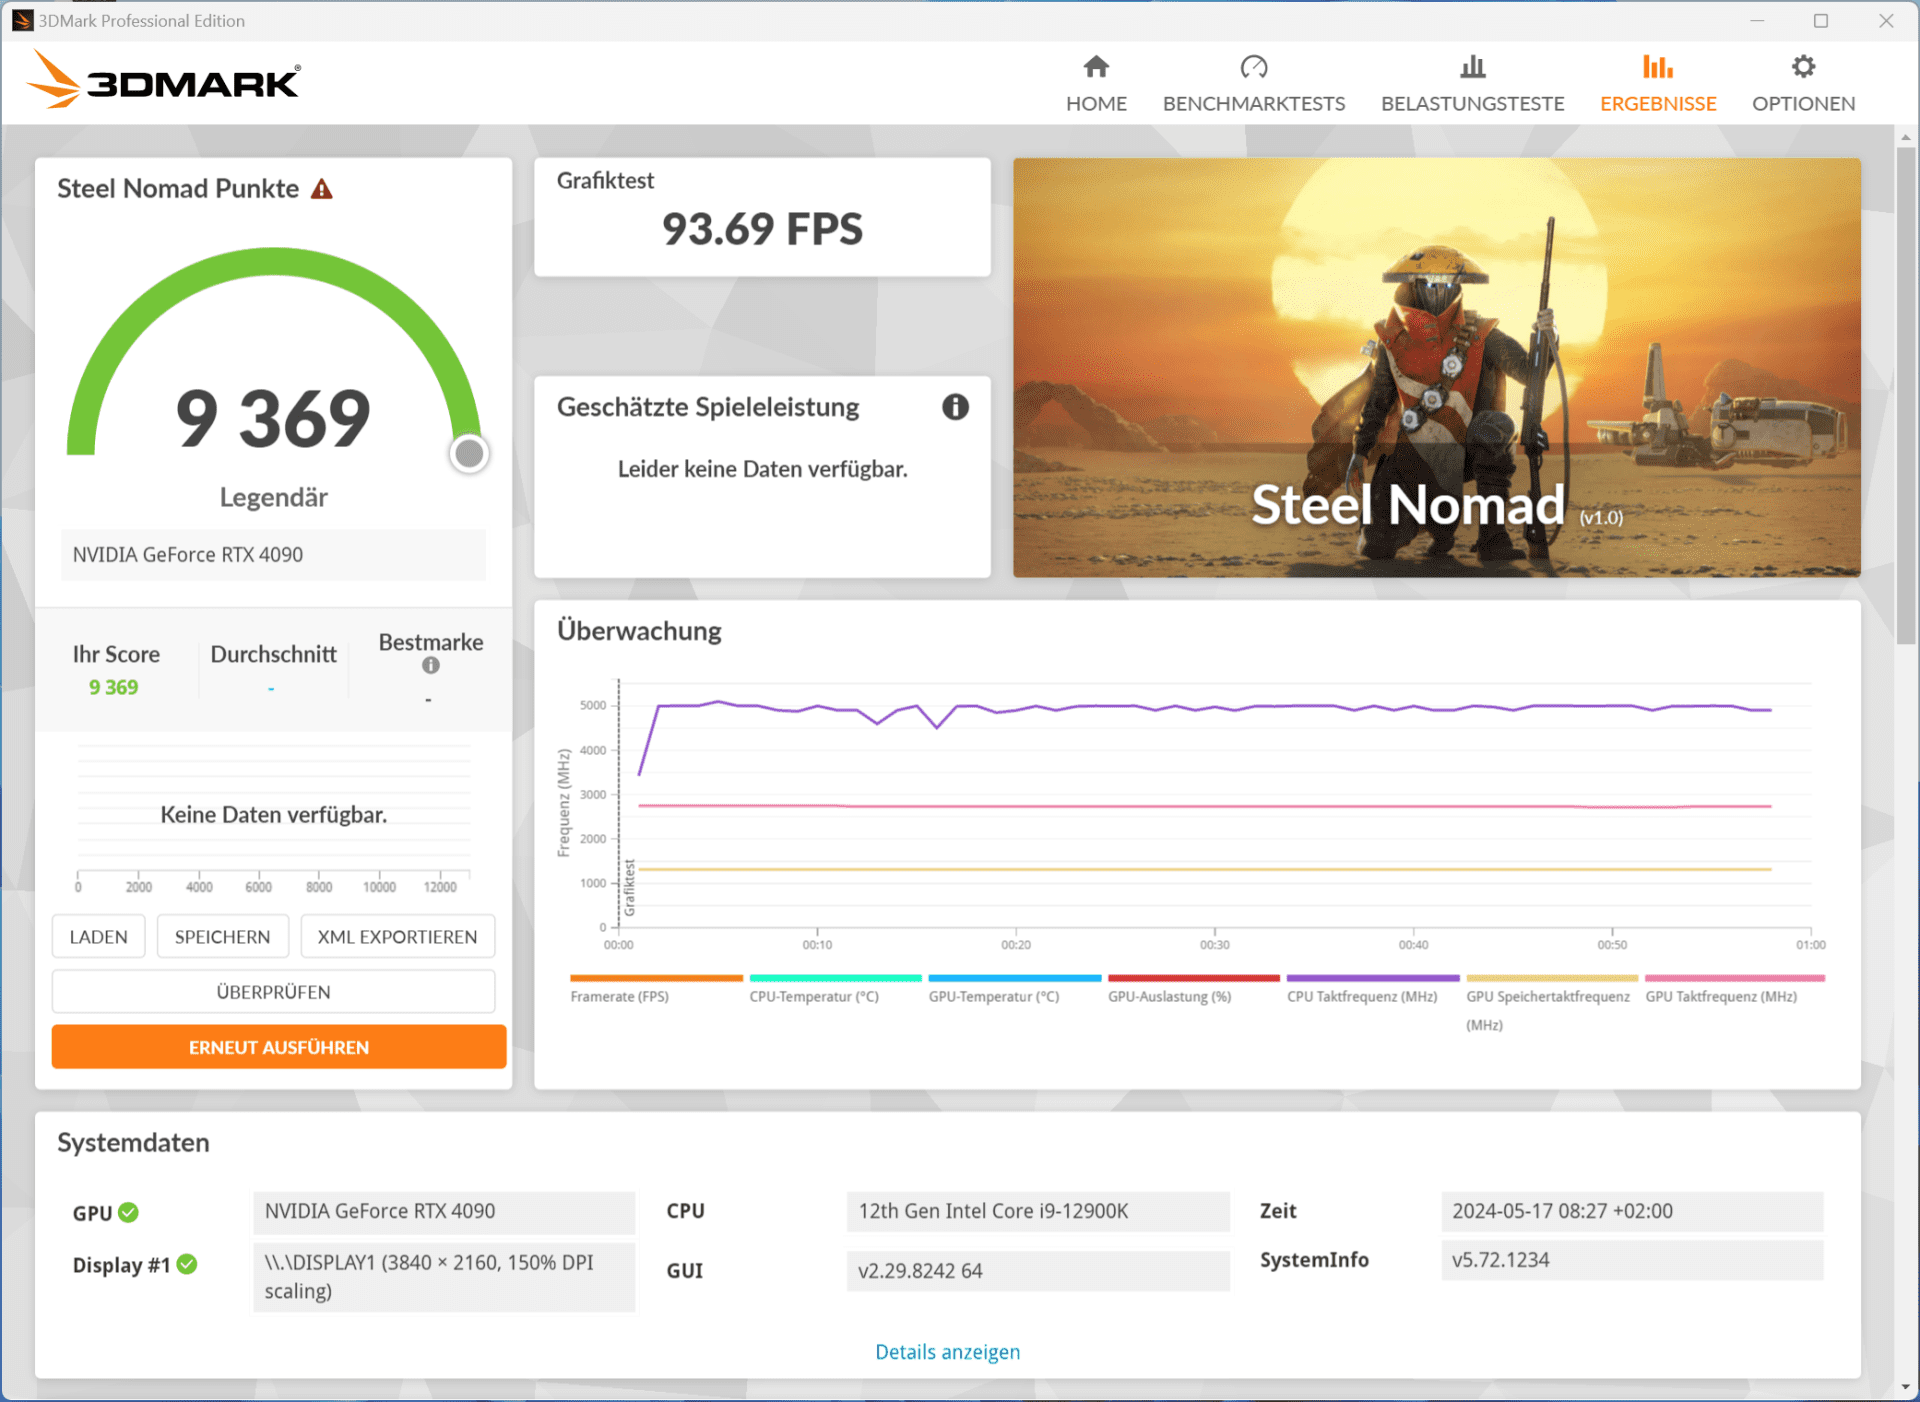Minimize the 3DMark window
The width and height of the screenshot is (1920, 1402).
coord(1757,20)
